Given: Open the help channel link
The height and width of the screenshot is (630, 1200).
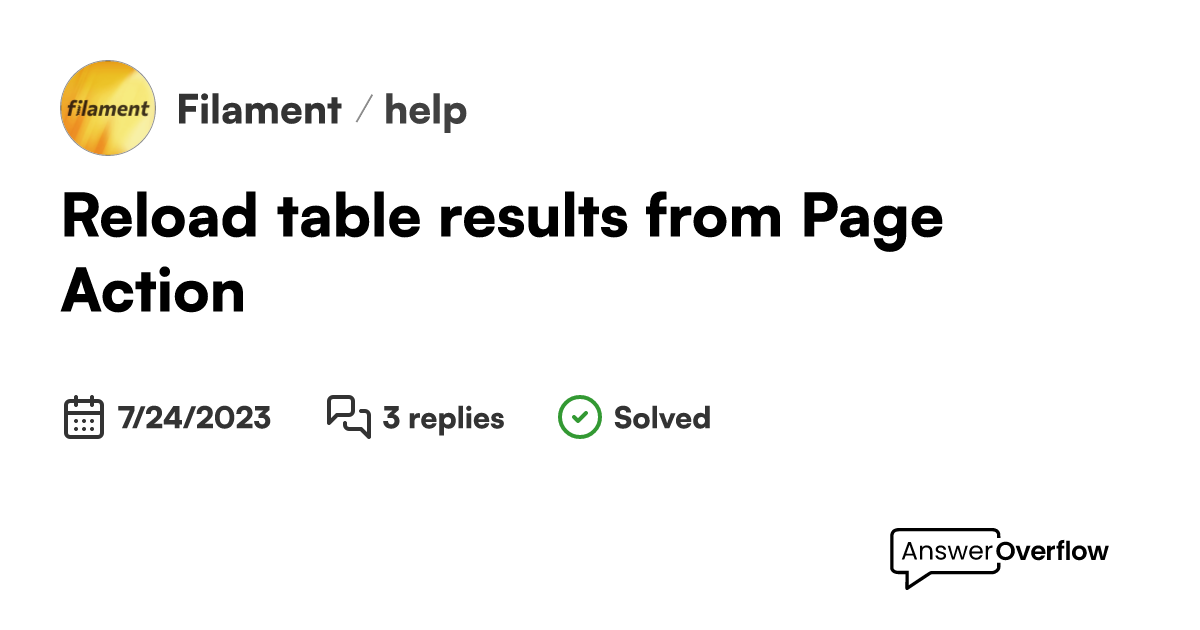Looking at the screenshot, I should click(426, 110).
